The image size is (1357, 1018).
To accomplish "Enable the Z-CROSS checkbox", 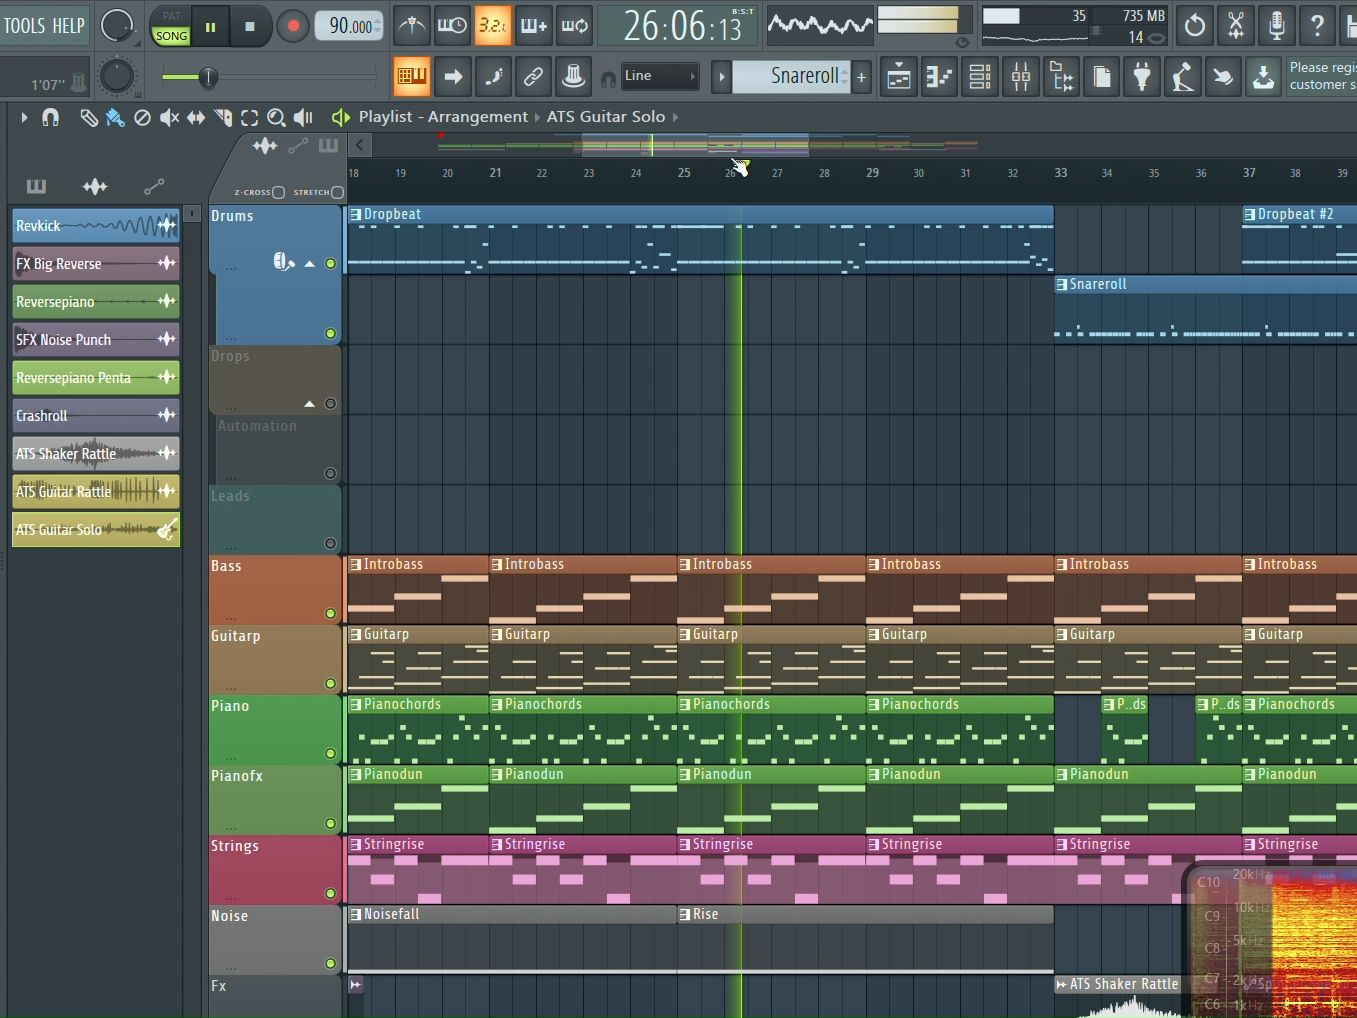I will 278,192.
